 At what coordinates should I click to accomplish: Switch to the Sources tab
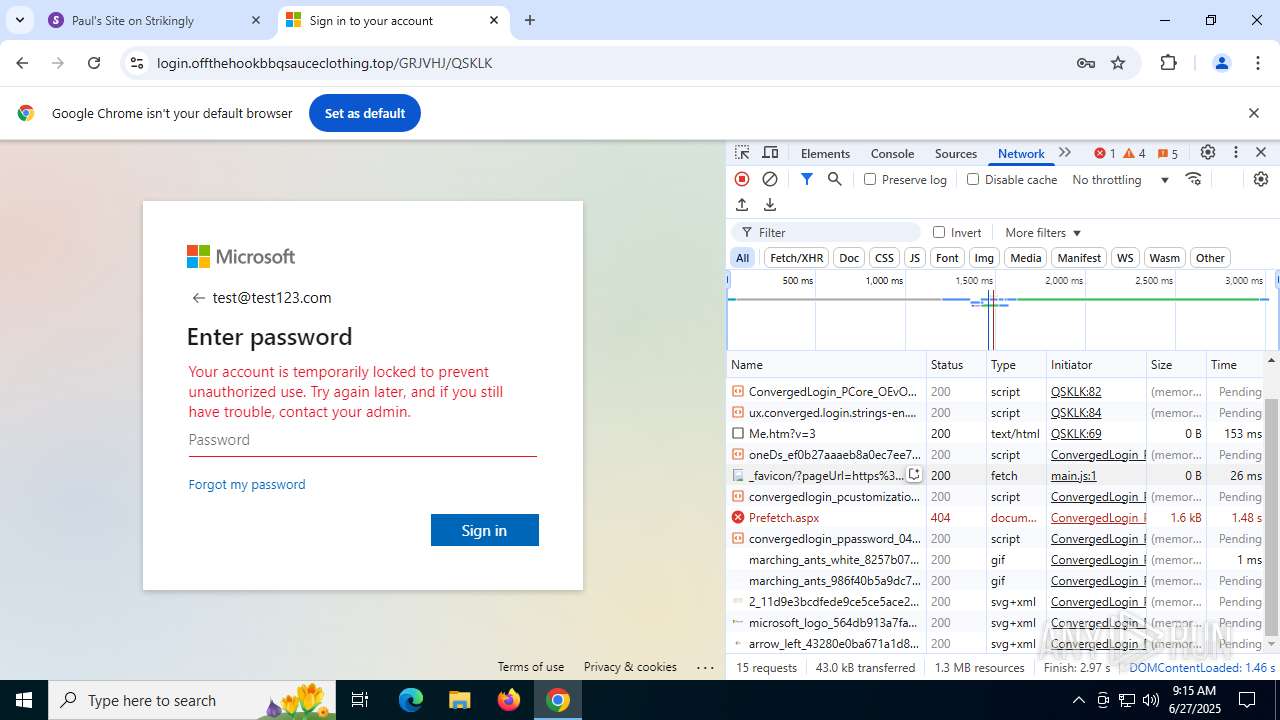pyautogui.click(x=955, y=153)
